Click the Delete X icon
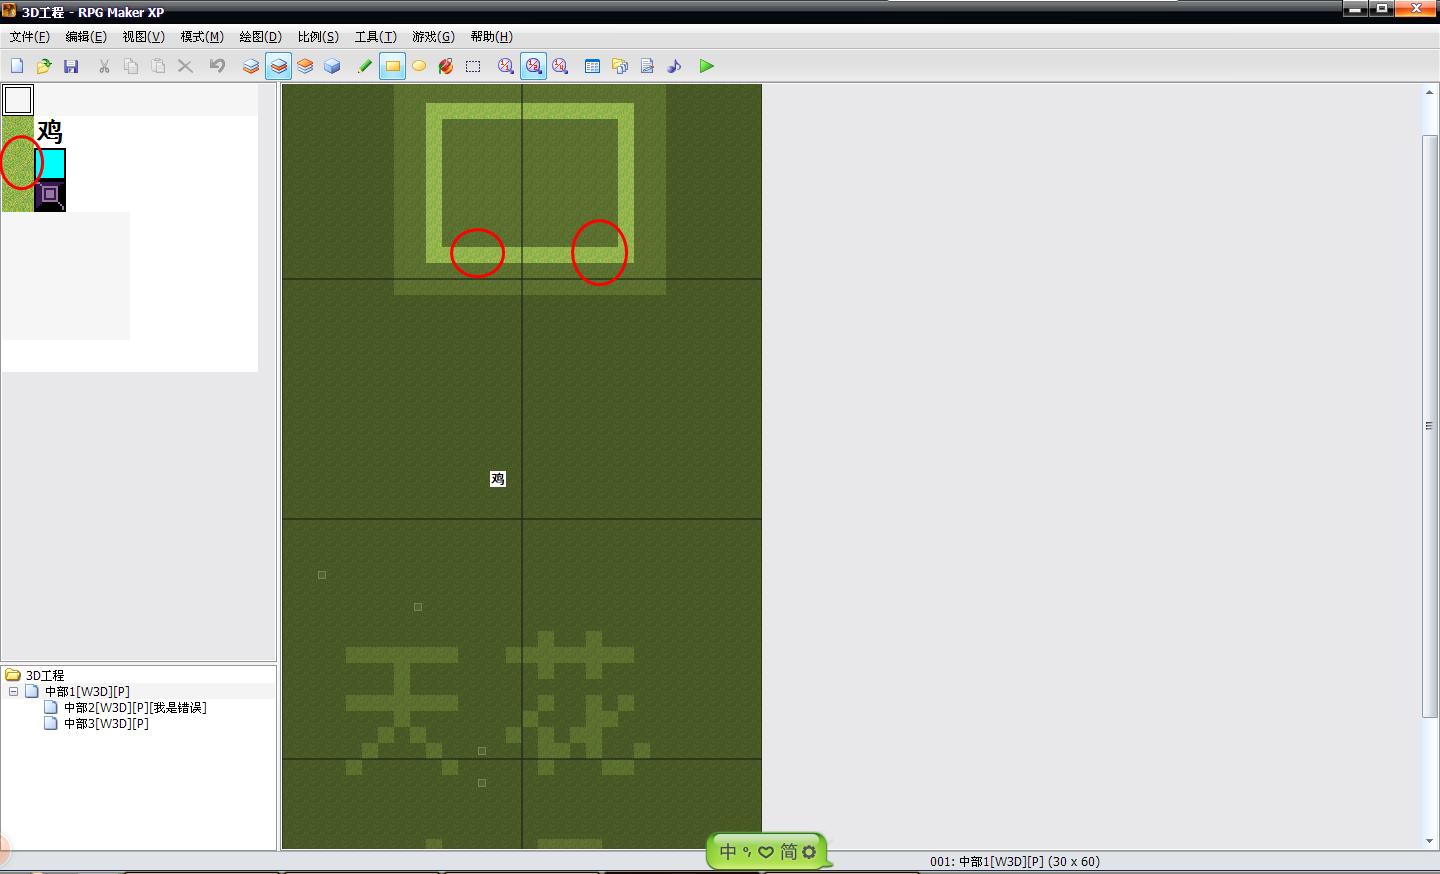Screen dimensions: 1440x874 click(x=185, y=66)
